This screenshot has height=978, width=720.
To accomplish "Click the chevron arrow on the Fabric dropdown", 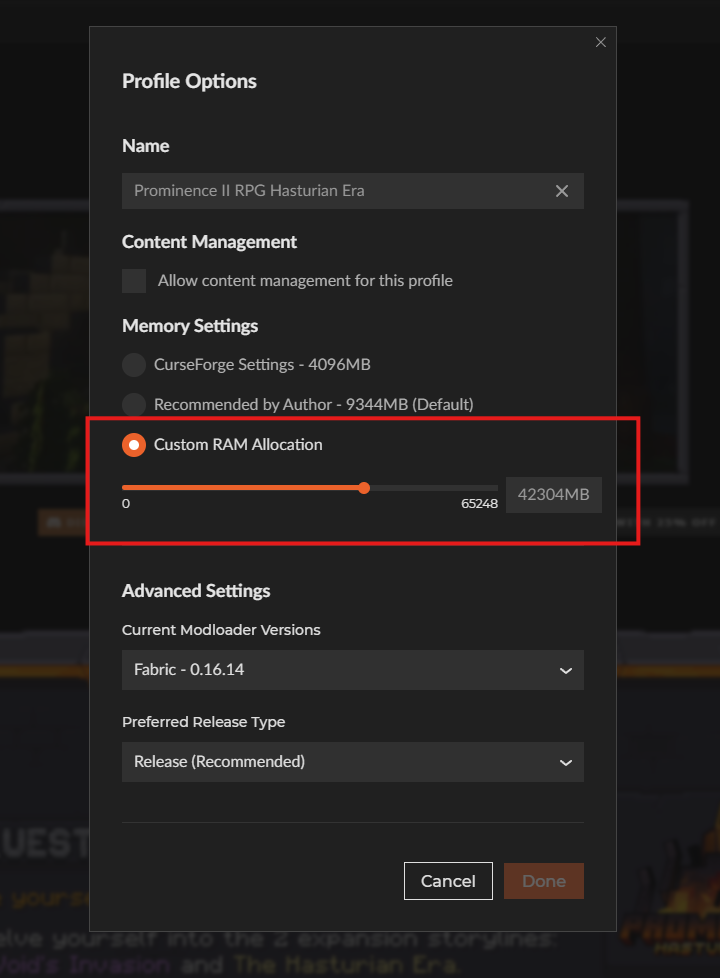I will tap(565, 670).
